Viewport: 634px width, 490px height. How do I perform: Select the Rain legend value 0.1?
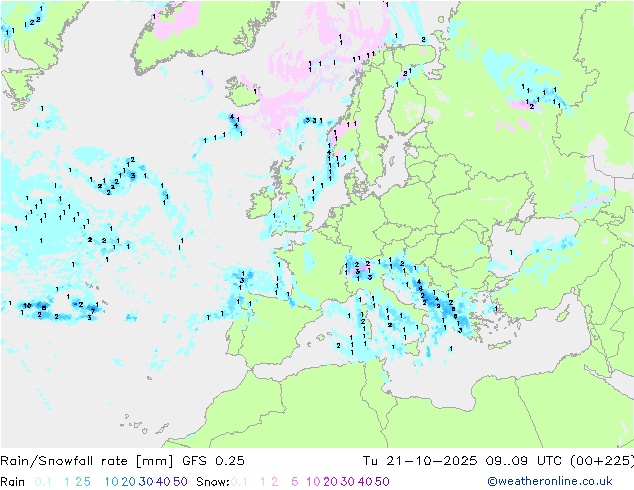coord(43,482)
